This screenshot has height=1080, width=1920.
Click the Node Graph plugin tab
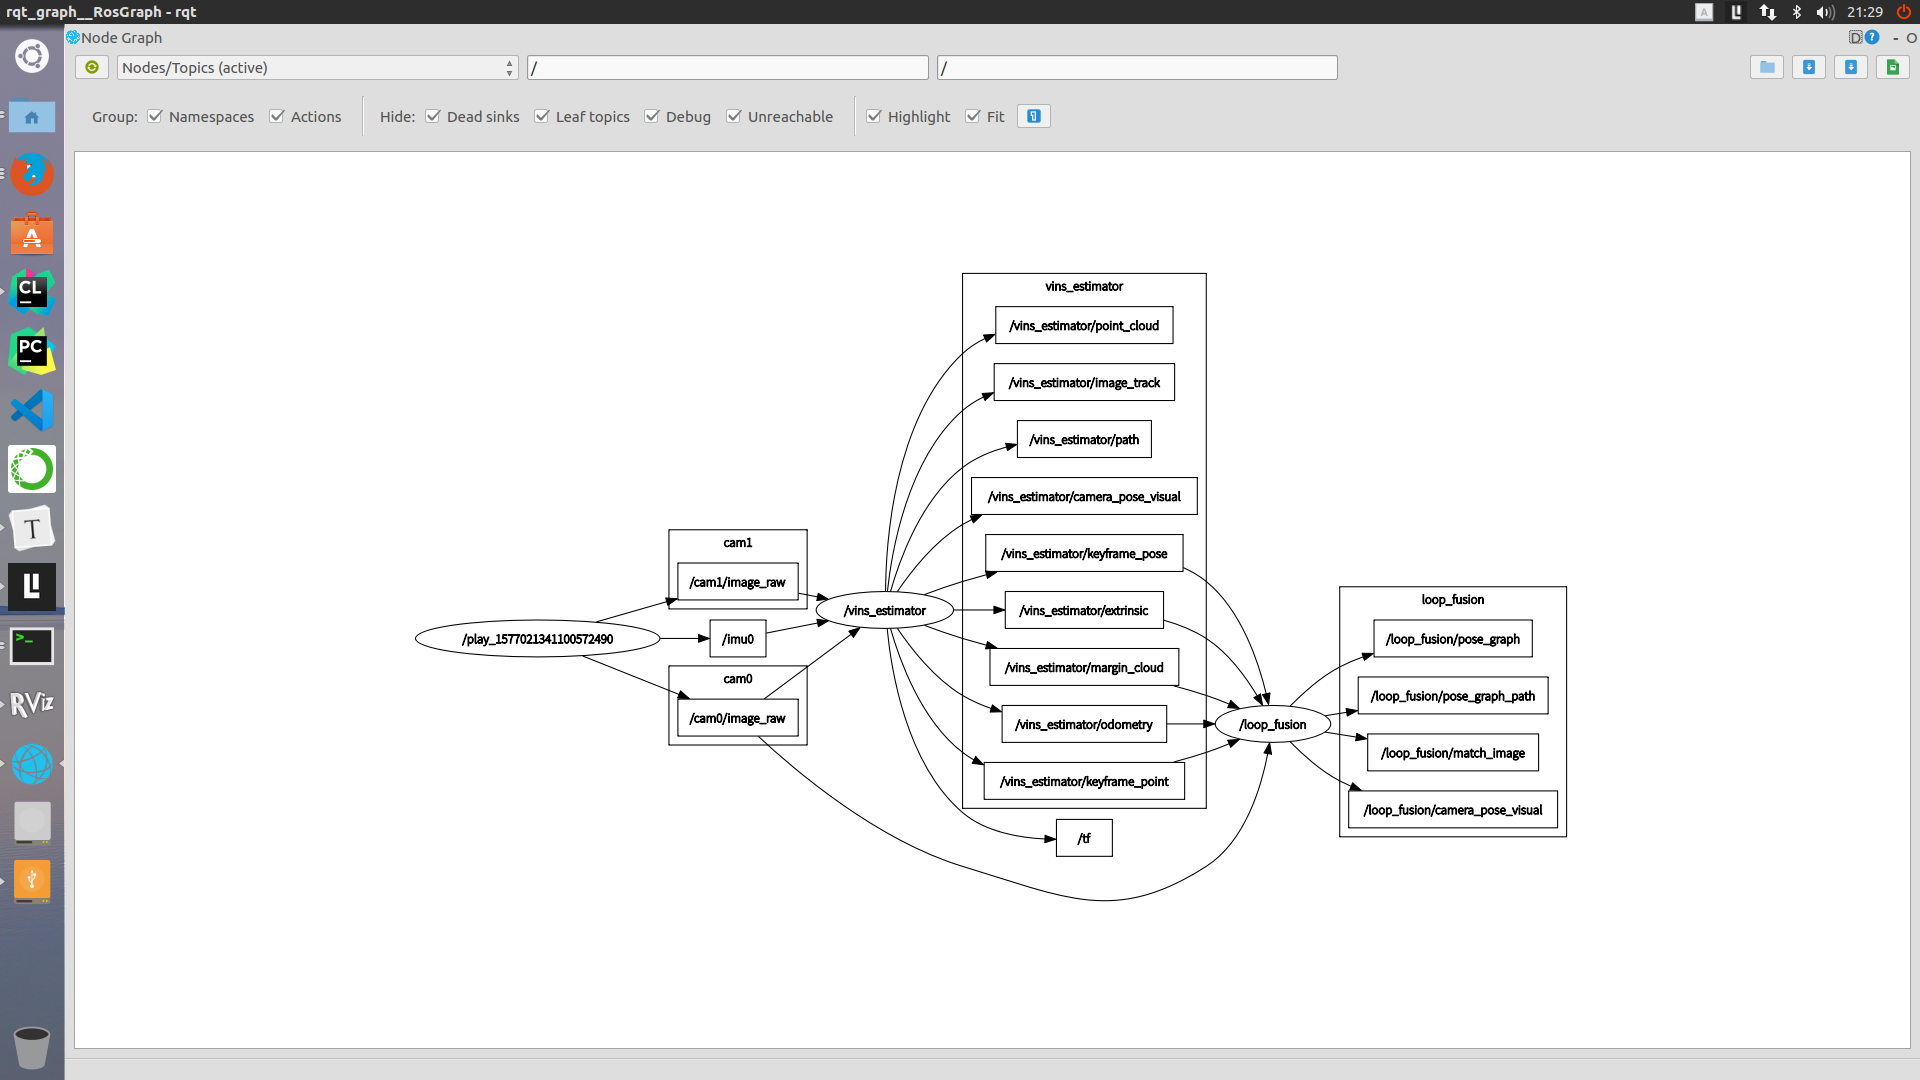pyautogui.click(x=113, y=37)
